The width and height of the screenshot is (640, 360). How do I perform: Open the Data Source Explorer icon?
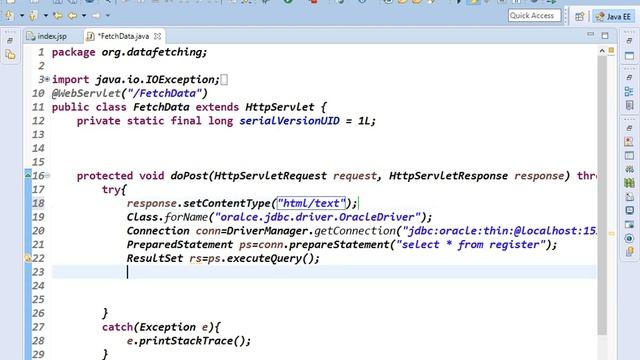pos(629,183)
